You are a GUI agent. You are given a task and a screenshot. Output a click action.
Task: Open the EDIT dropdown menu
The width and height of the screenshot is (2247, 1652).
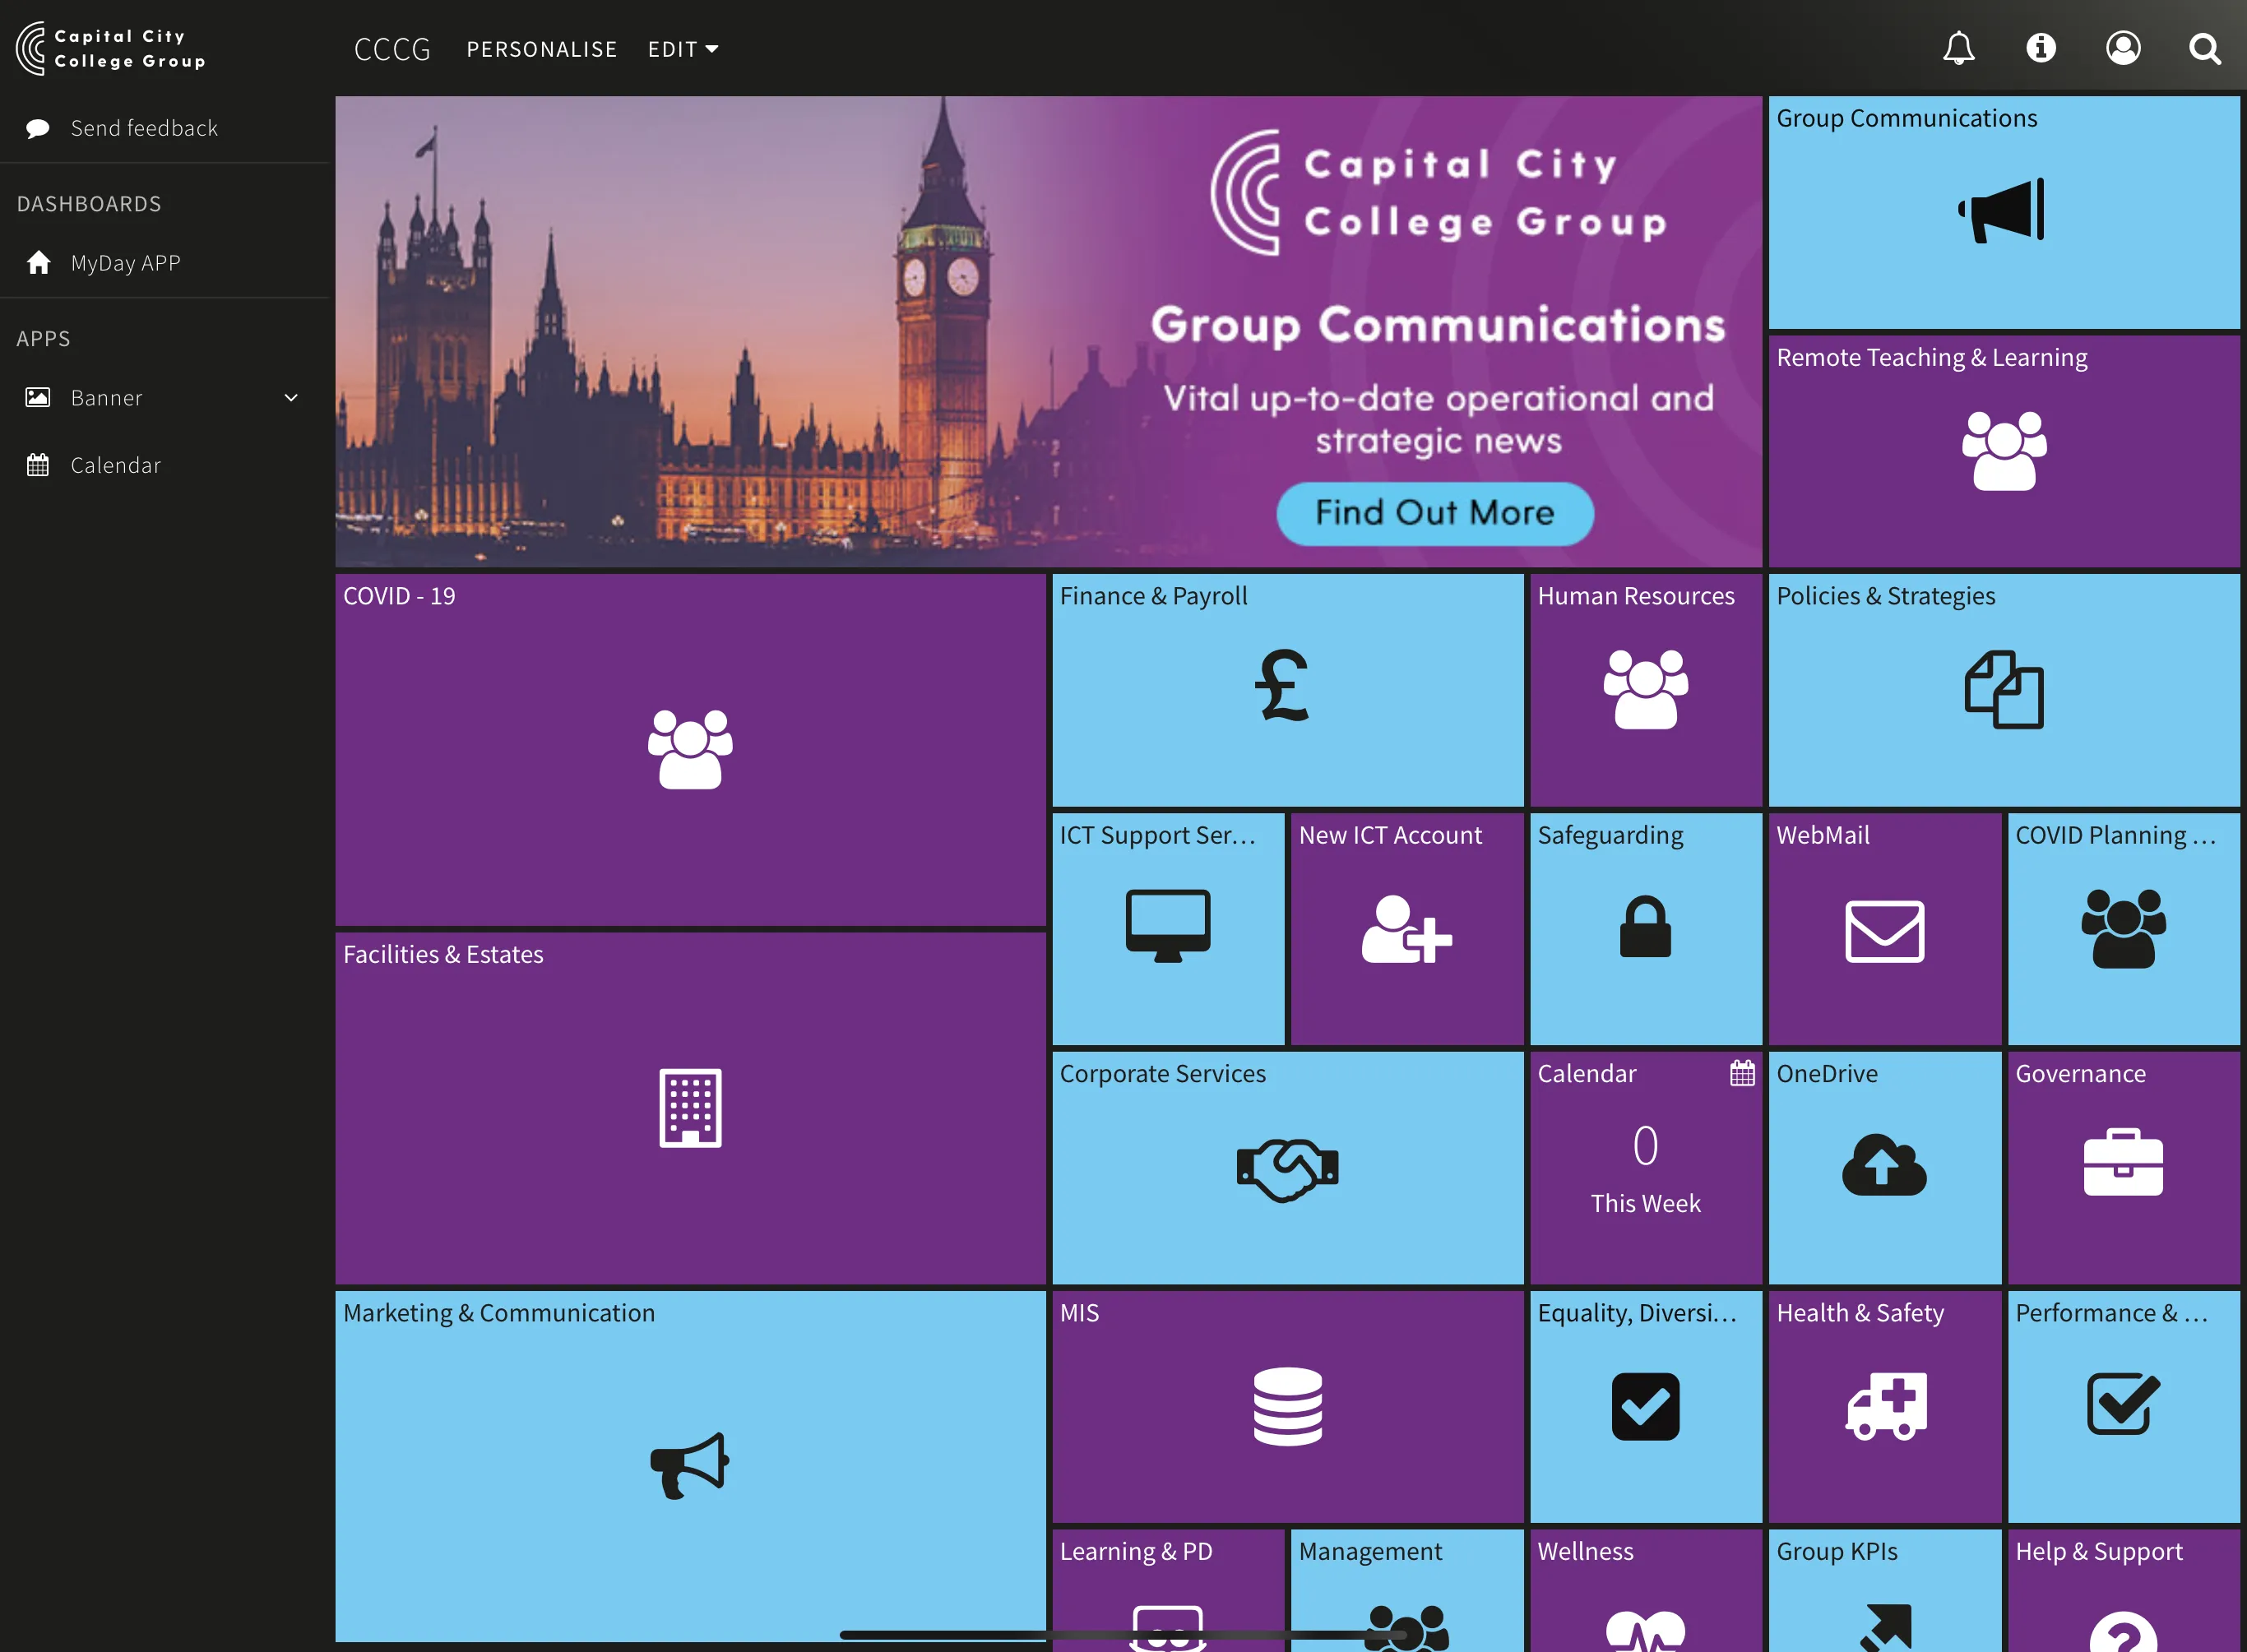click(x=682, y=49)
